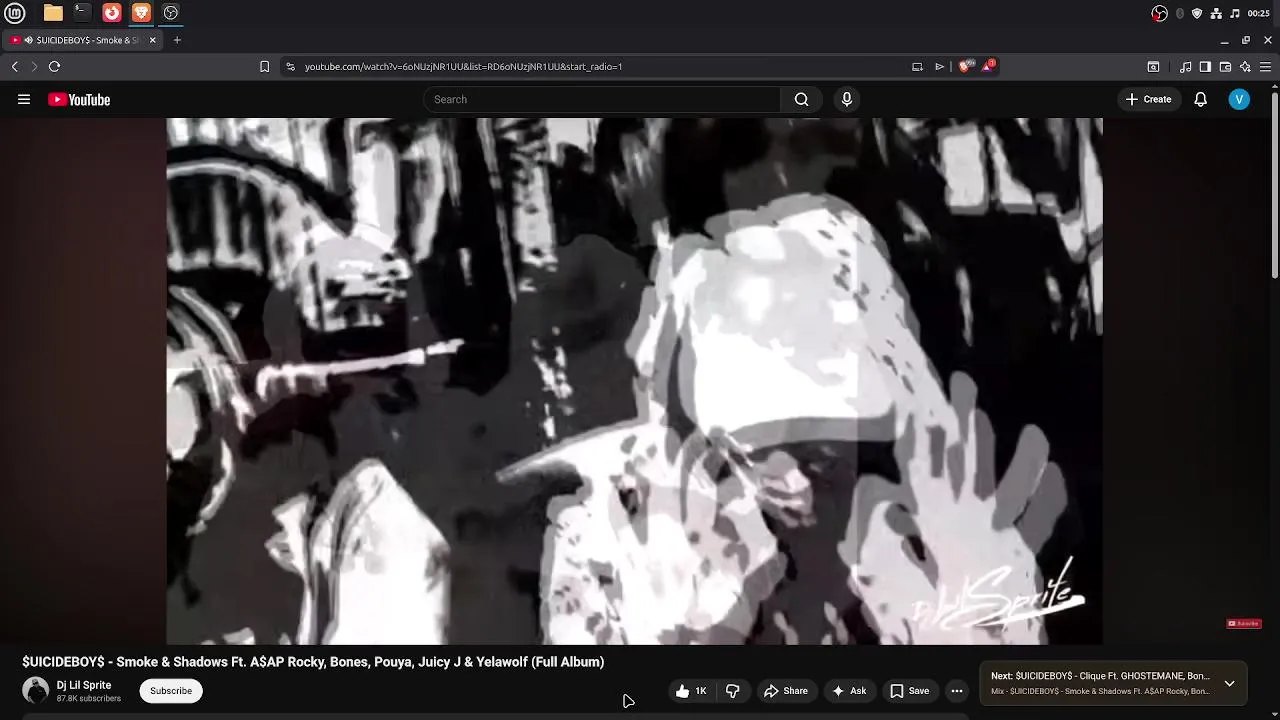This screenshot has width=1280, height=720.
Task: View site information next to the URL
Action: tap(290, 66)
